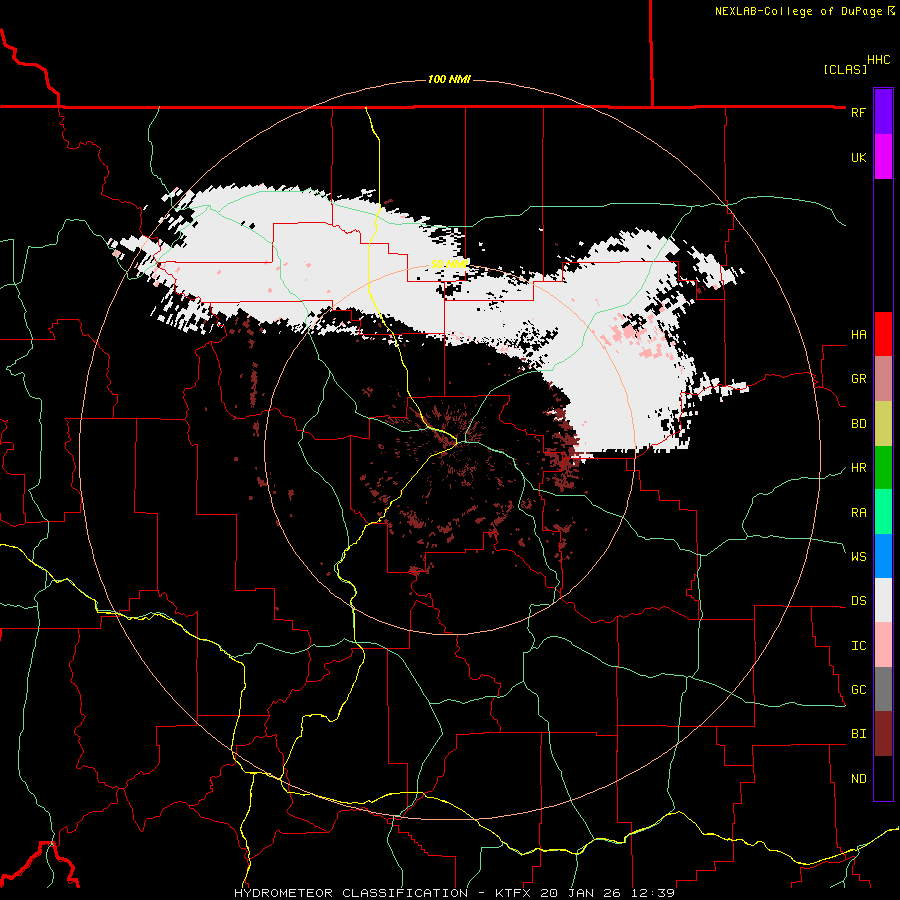Viewport: 900px width, 900px height.
Task: Click the BI brown legend swatch
Action: 883,734
